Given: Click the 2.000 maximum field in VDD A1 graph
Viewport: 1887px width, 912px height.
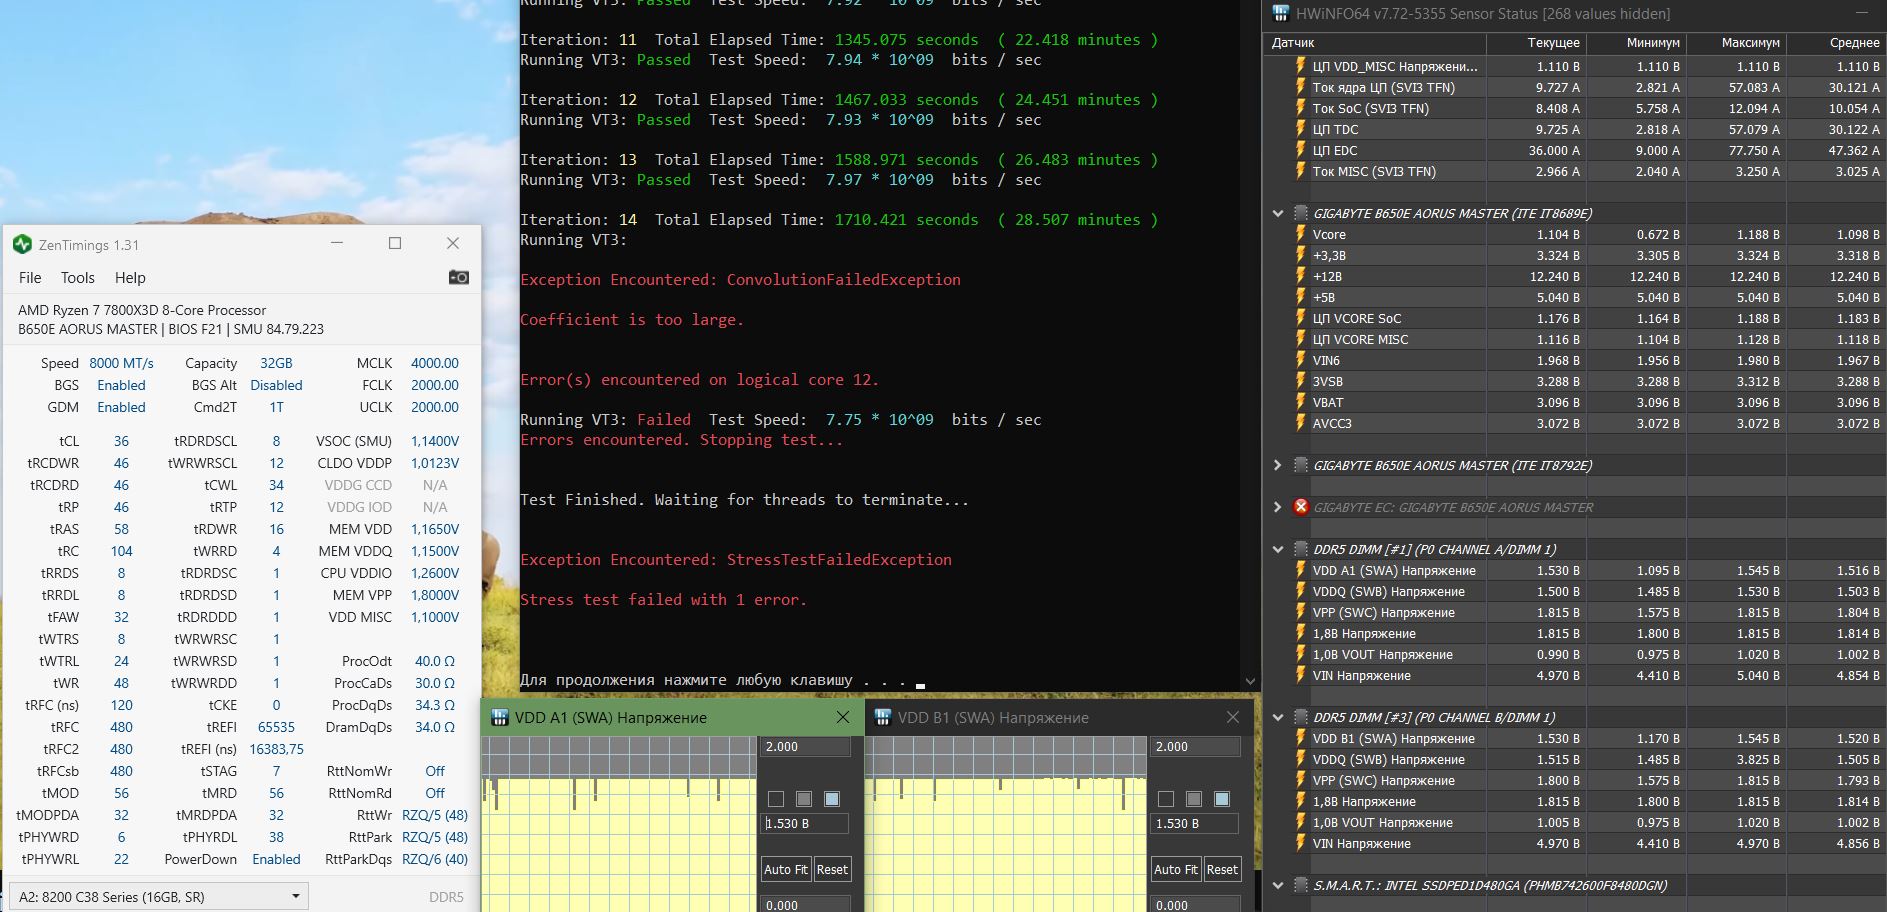Looking at the screenshot, I should [x=805, y=747].
